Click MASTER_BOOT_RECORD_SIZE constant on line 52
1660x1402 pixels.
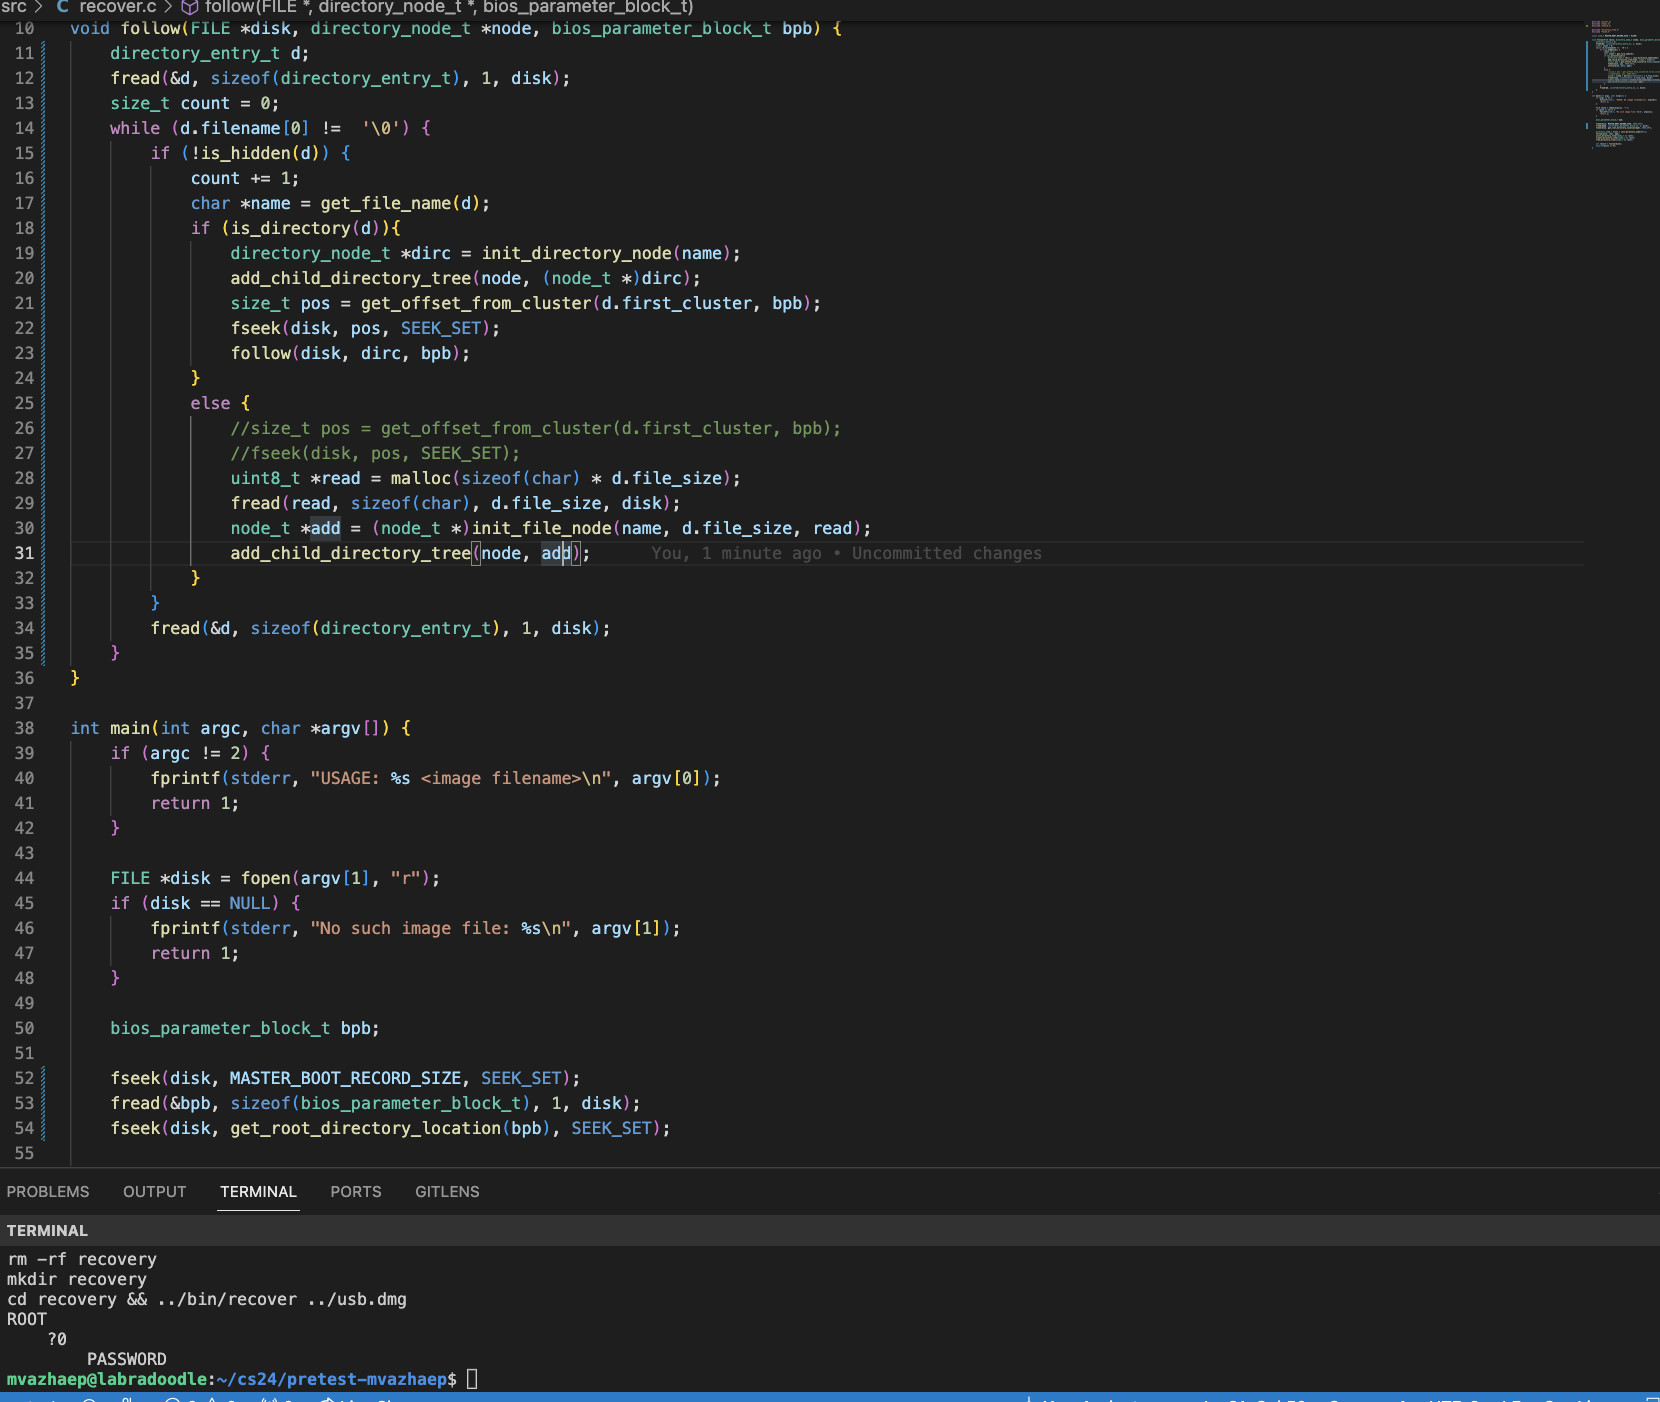[345, 1078]
